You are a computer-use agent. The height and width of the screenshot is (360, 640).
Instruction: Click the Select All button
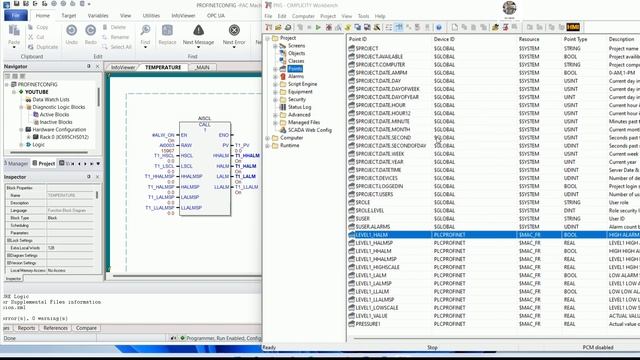point(117,47)
